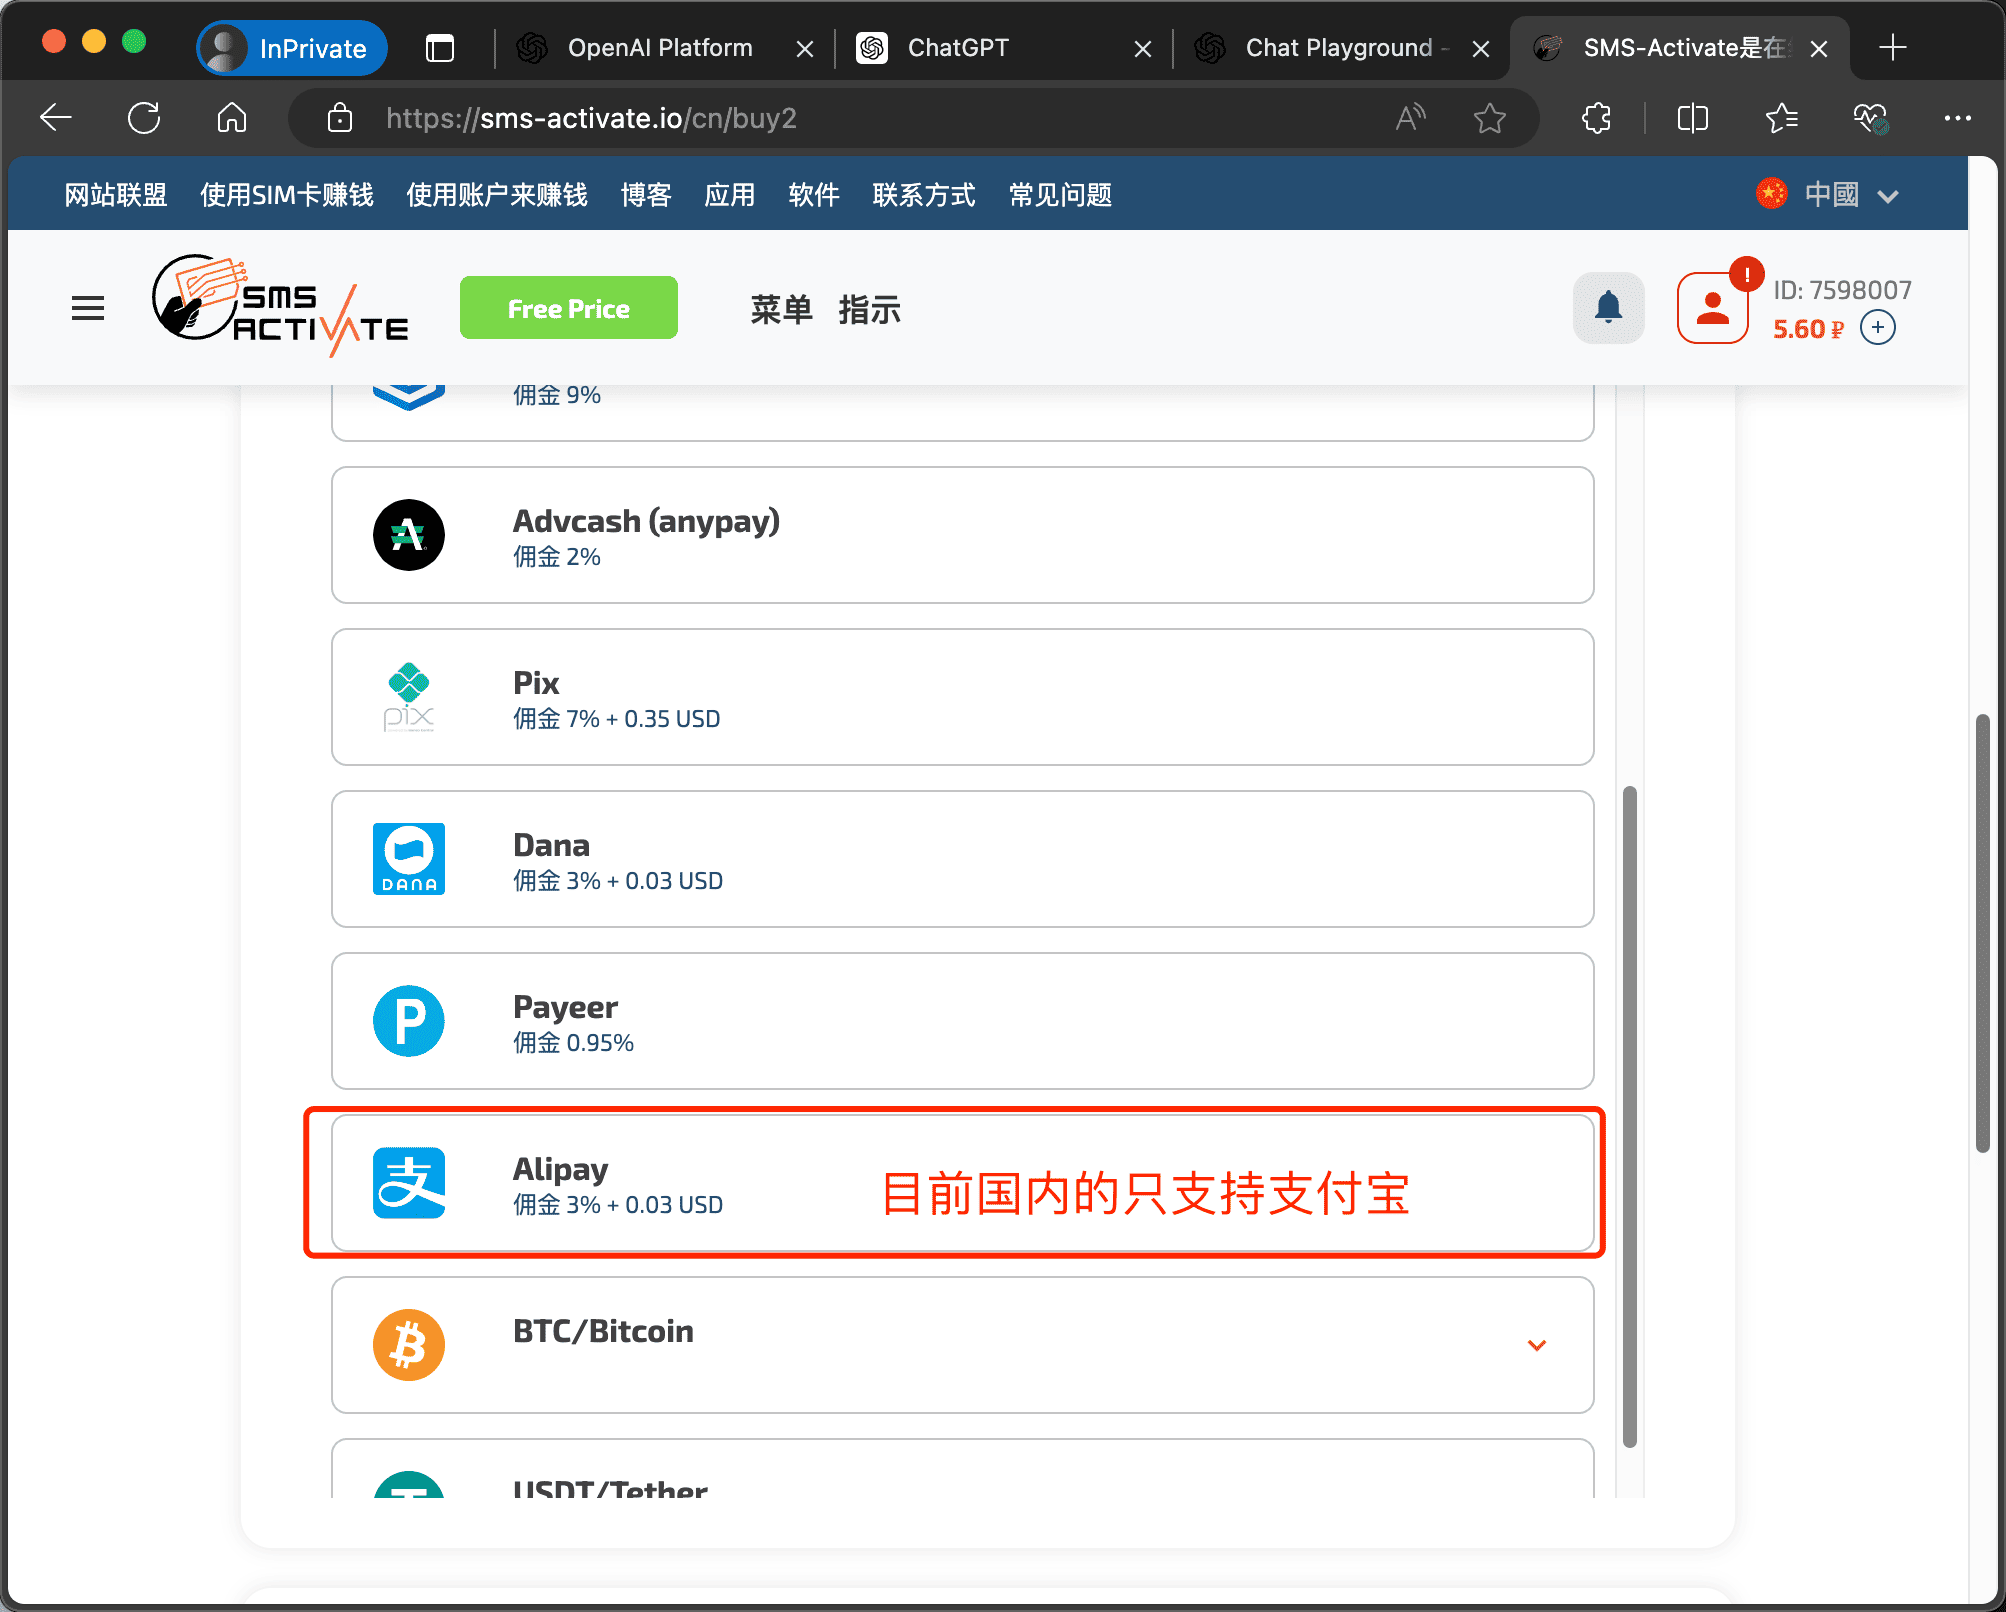Open the hamburger menu
Screen dimensions: 2006x1612
click(88, 307)
